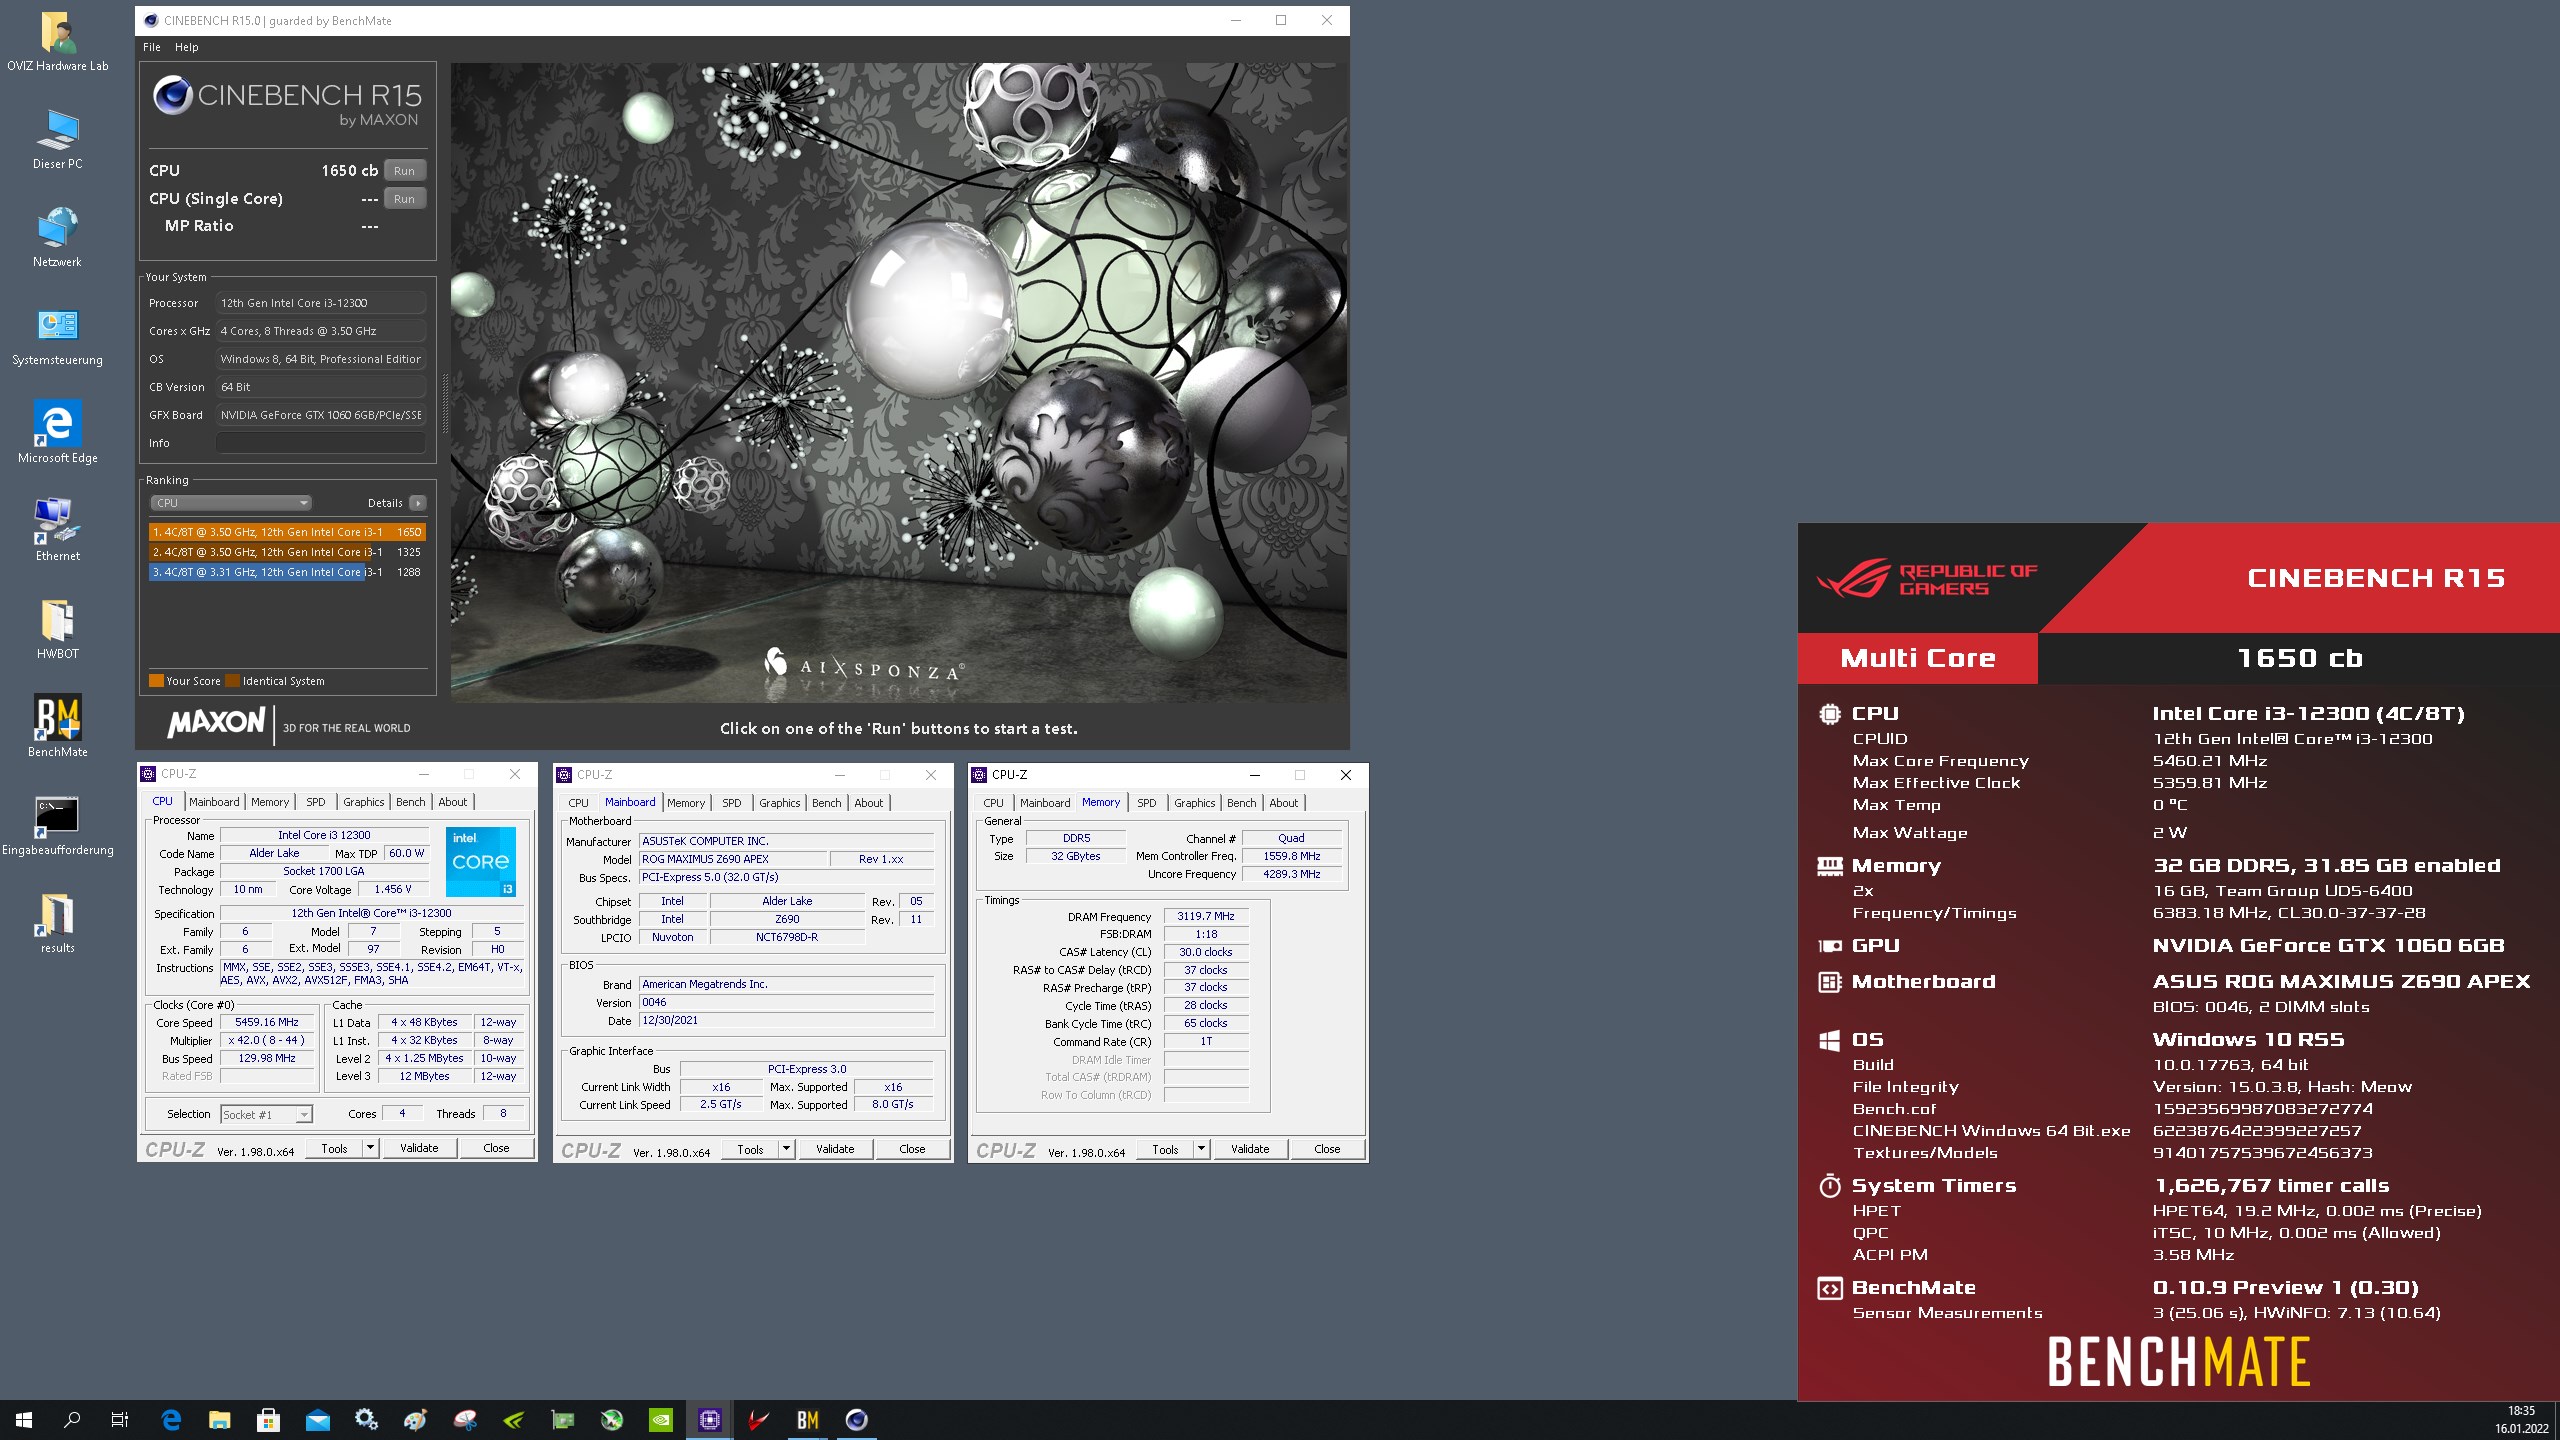Screen dimensions: 2560x1440
Task: Click Core Speed value 5459.16 MHz
Action: pos(267,1022)
